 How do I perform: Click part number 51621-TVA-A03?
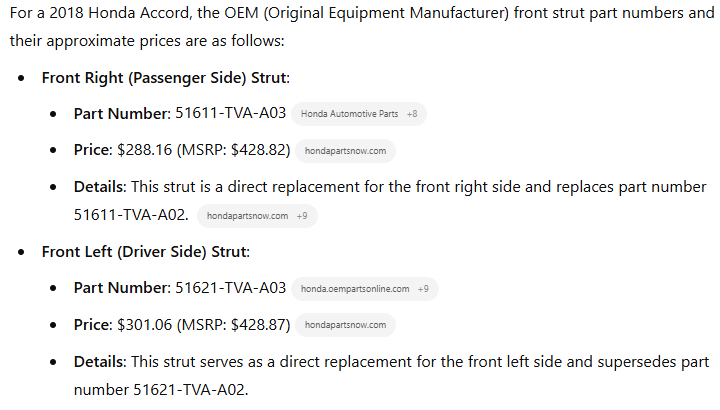point(230,288)
